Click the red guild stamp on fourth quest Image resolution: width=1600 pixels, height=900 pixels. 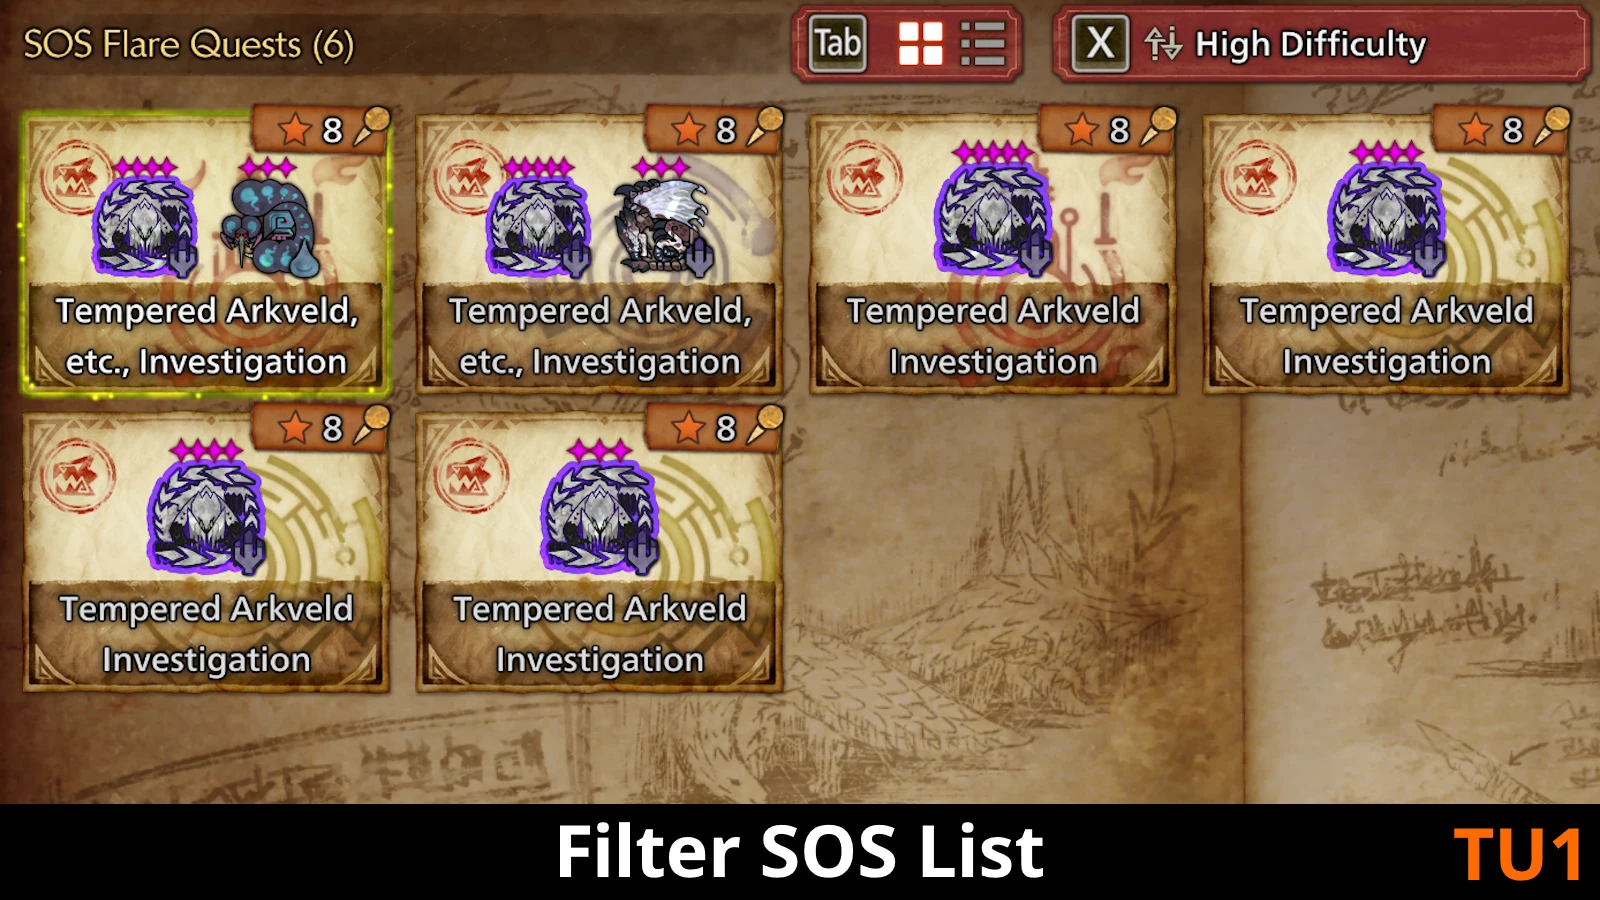(1254, 178)
